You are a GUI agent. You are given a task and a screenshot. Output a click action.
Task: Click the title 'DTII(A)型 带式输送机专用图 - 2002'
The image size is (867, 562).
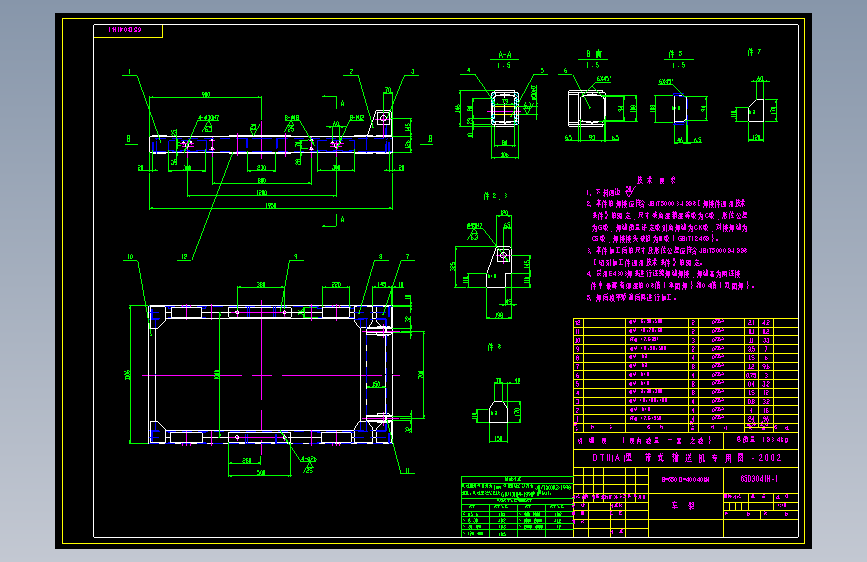click(686, 458)
